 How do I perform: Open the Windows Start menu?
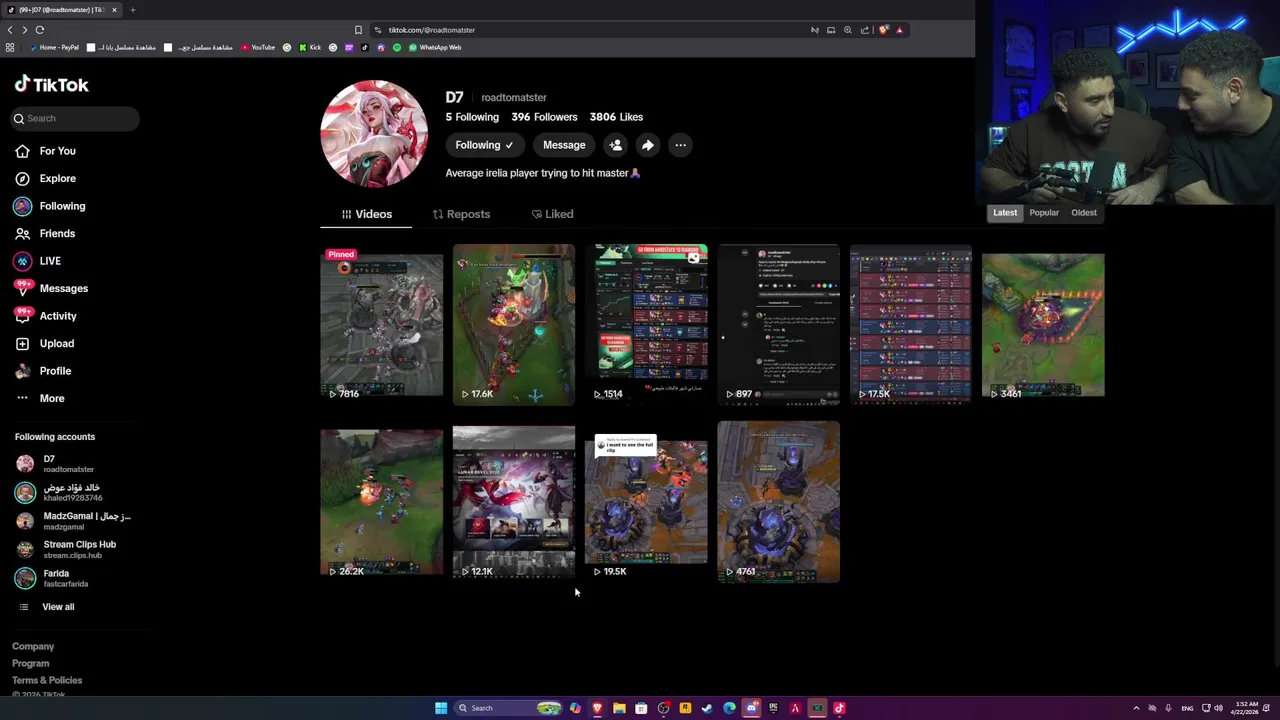pos(440,708)
